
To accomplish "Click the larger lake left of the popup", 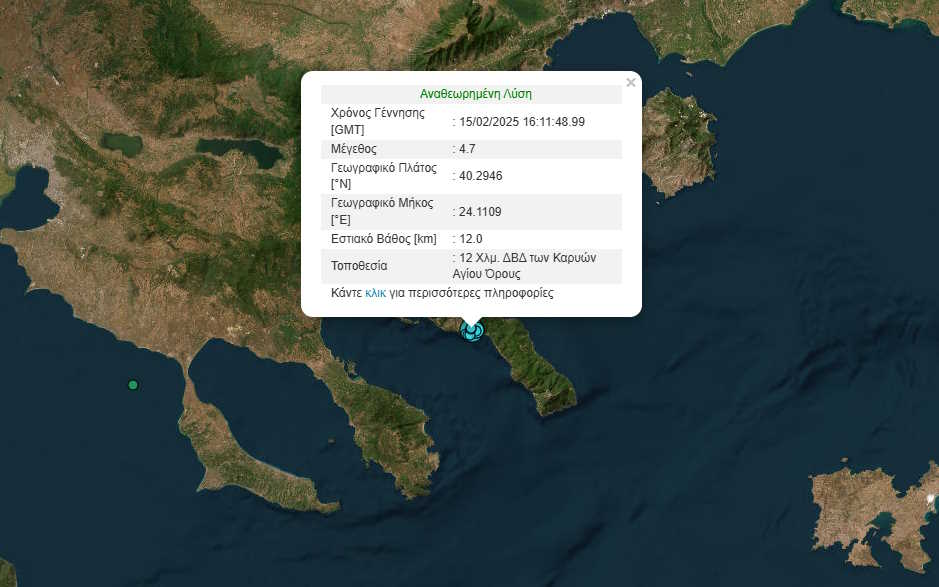I will point(240,152).
